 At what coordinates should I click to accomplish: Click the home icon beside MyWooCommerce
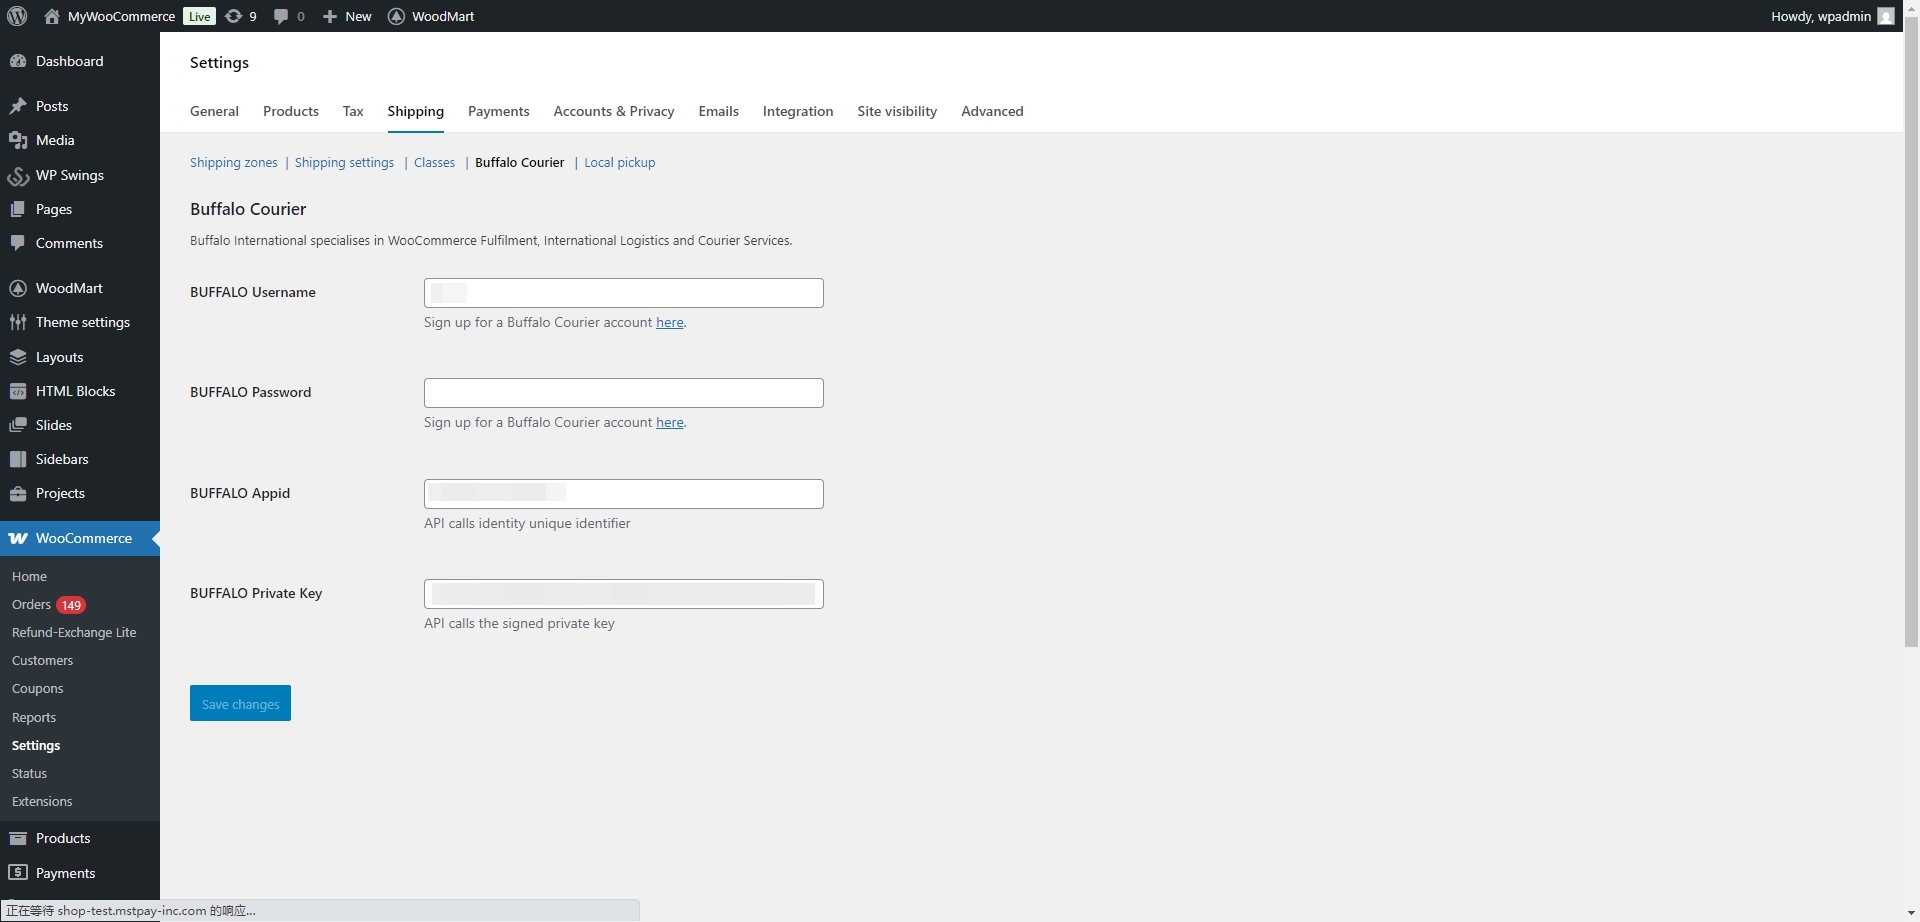(52, 16)
